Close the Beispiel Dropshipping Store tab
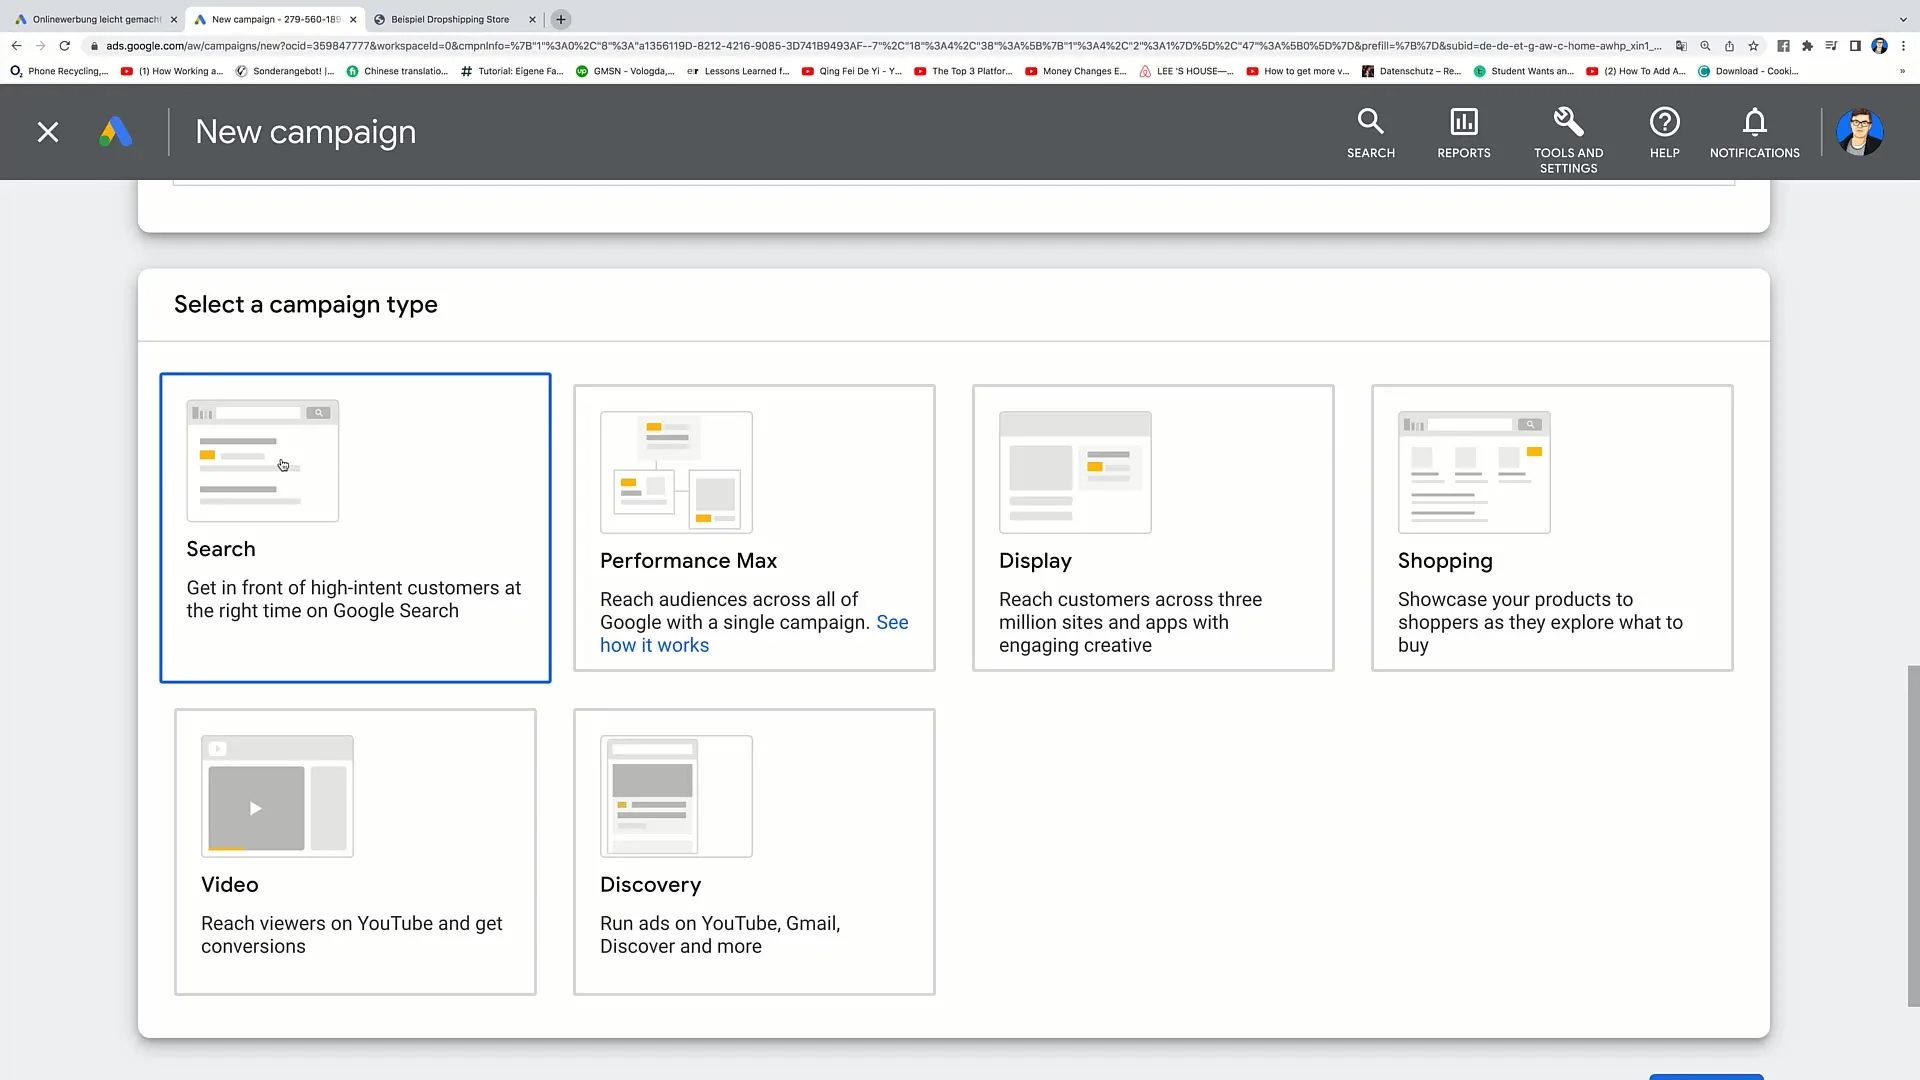Screen dimensions: 1920x1080 point(532,19)
